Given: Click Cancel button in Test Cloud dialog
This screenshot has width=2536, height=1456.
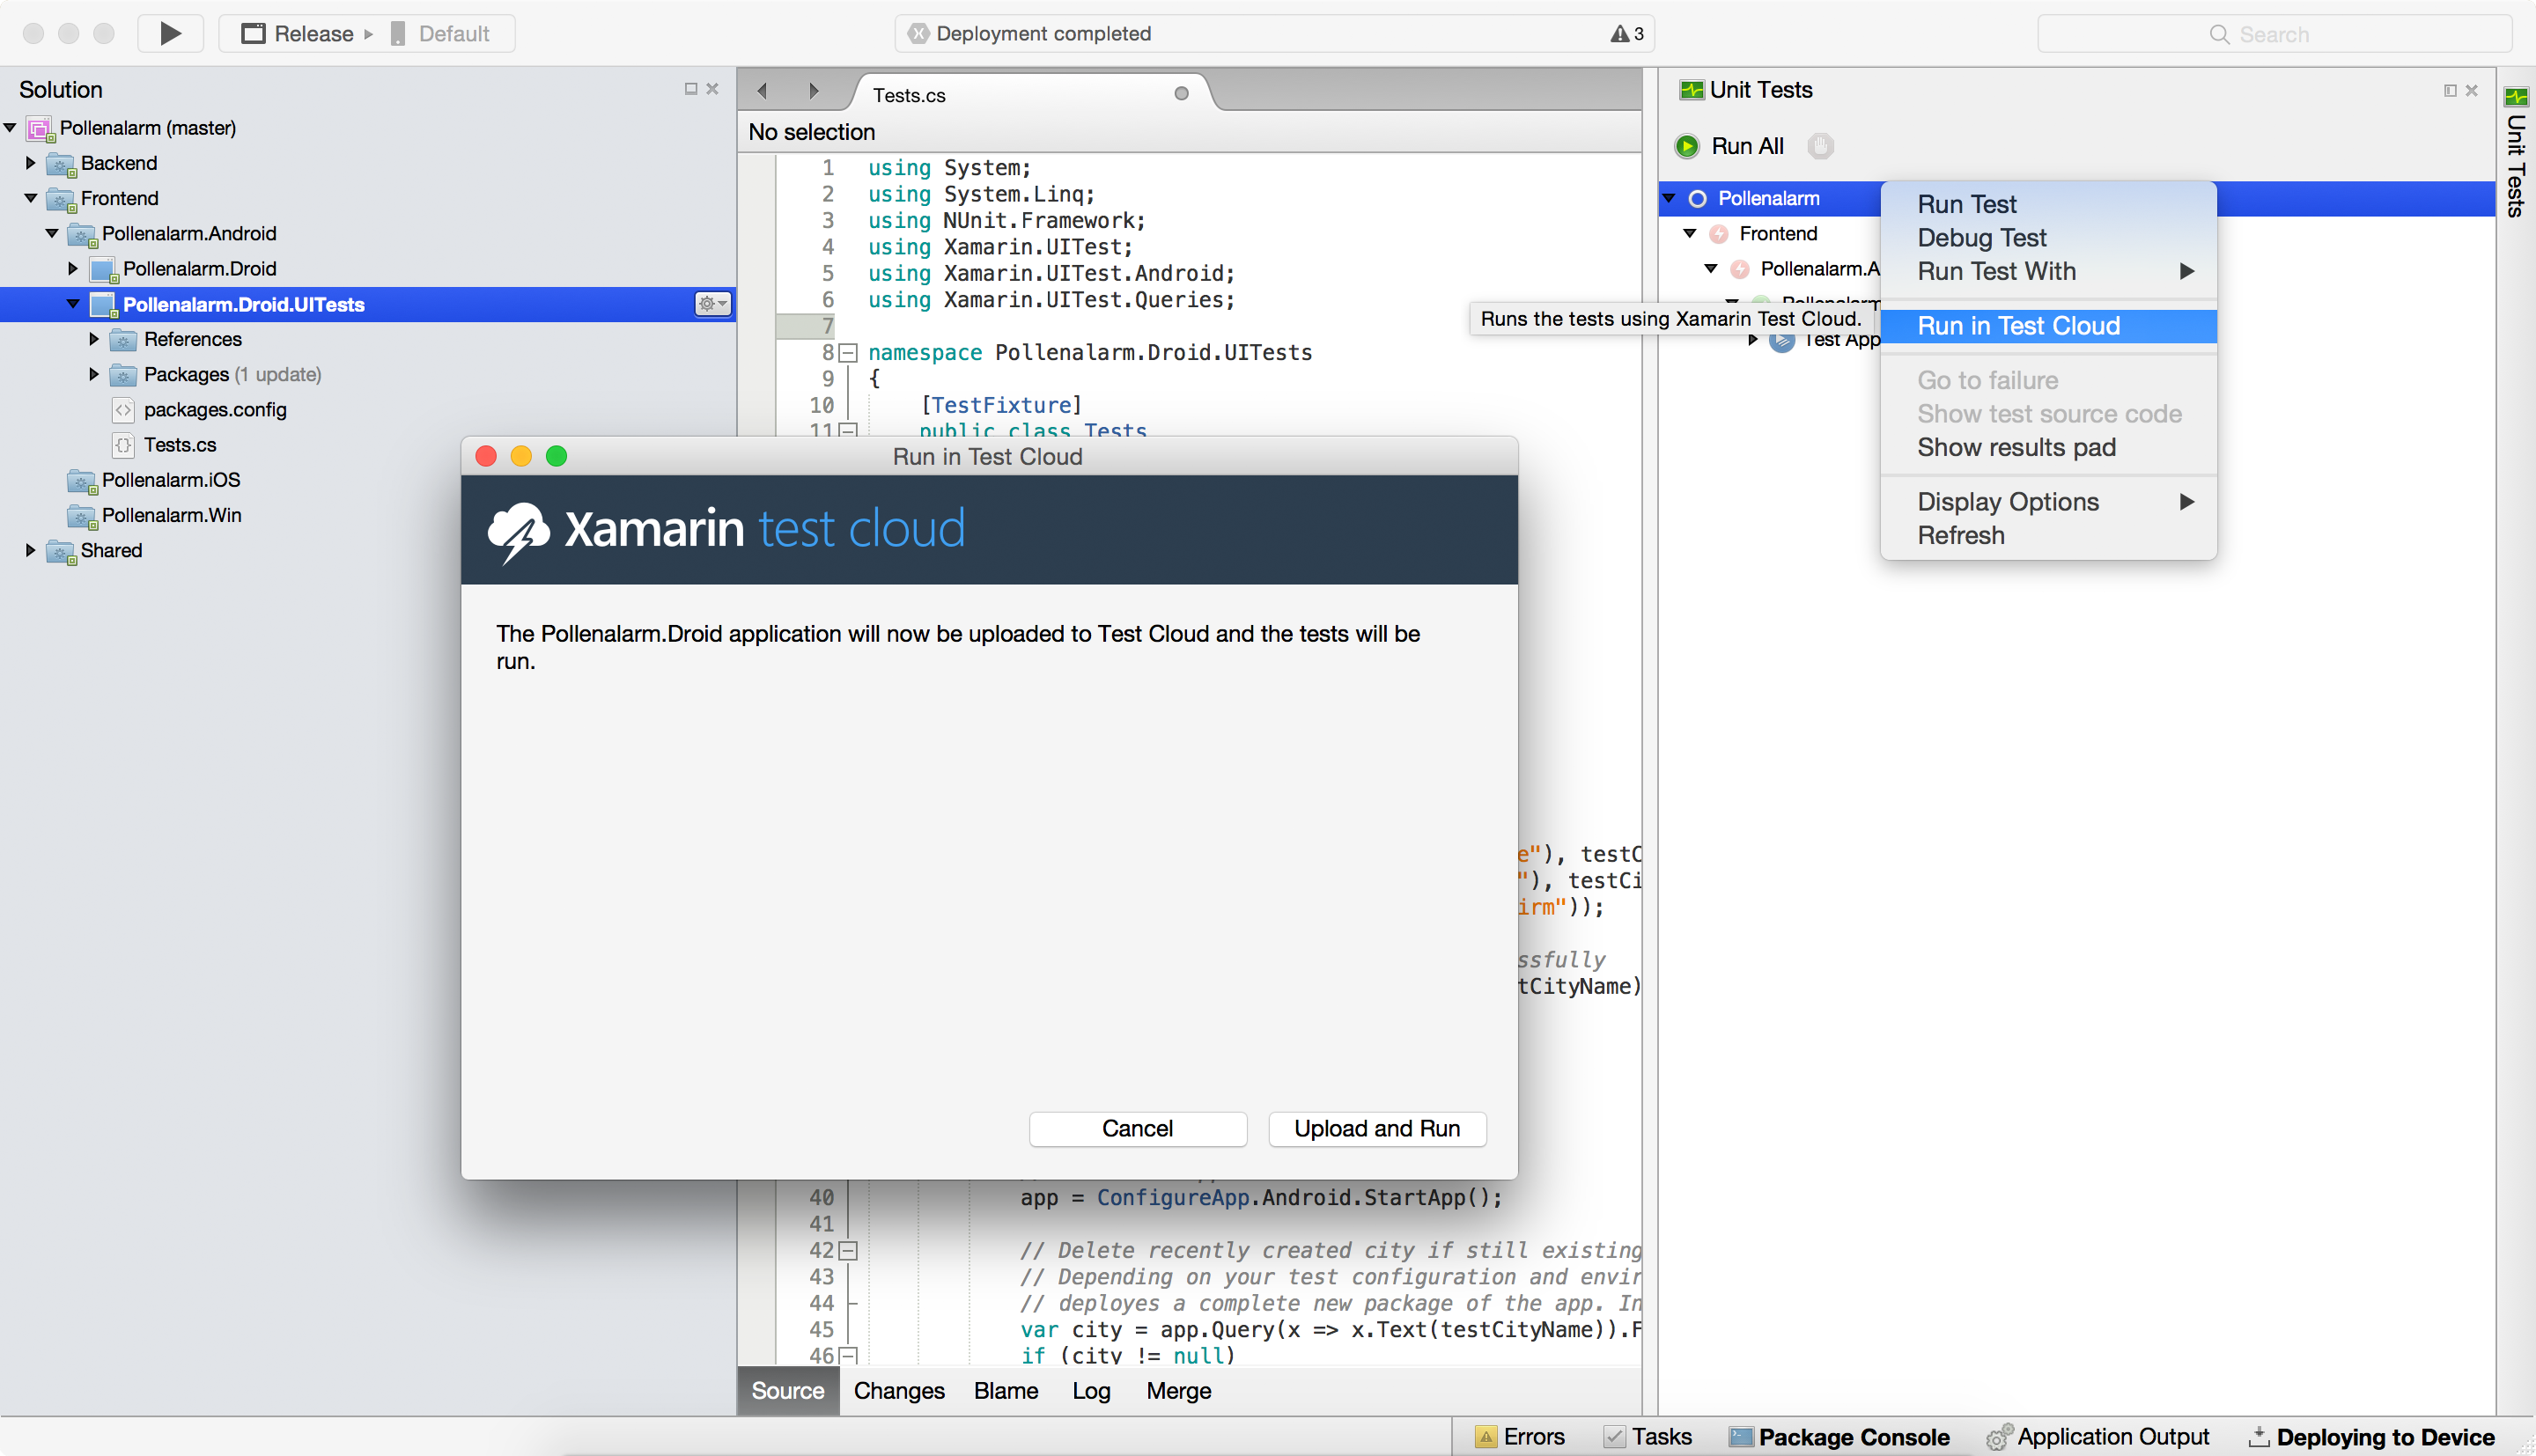Looking at the screenshot, I should point(1138,1129).
